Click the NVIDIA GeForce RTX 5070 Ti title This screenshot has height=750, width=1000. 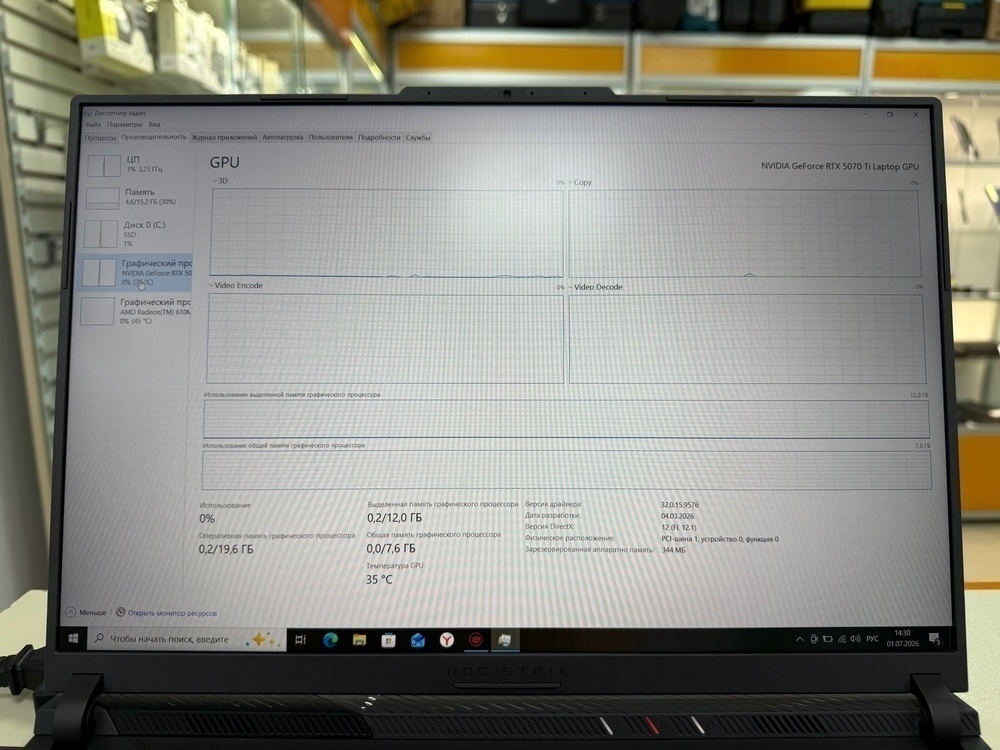pyautogui.click(x=840, y=166)
